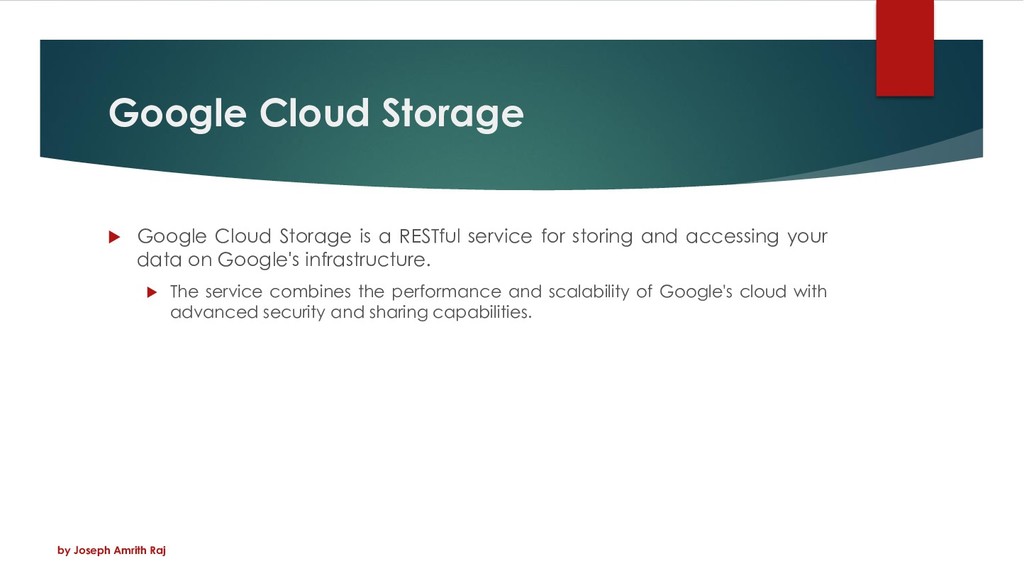Click the 'Google Cloud Storage' slide title
Viewport: 1024px width, 576px height.
tap(316, 114)
